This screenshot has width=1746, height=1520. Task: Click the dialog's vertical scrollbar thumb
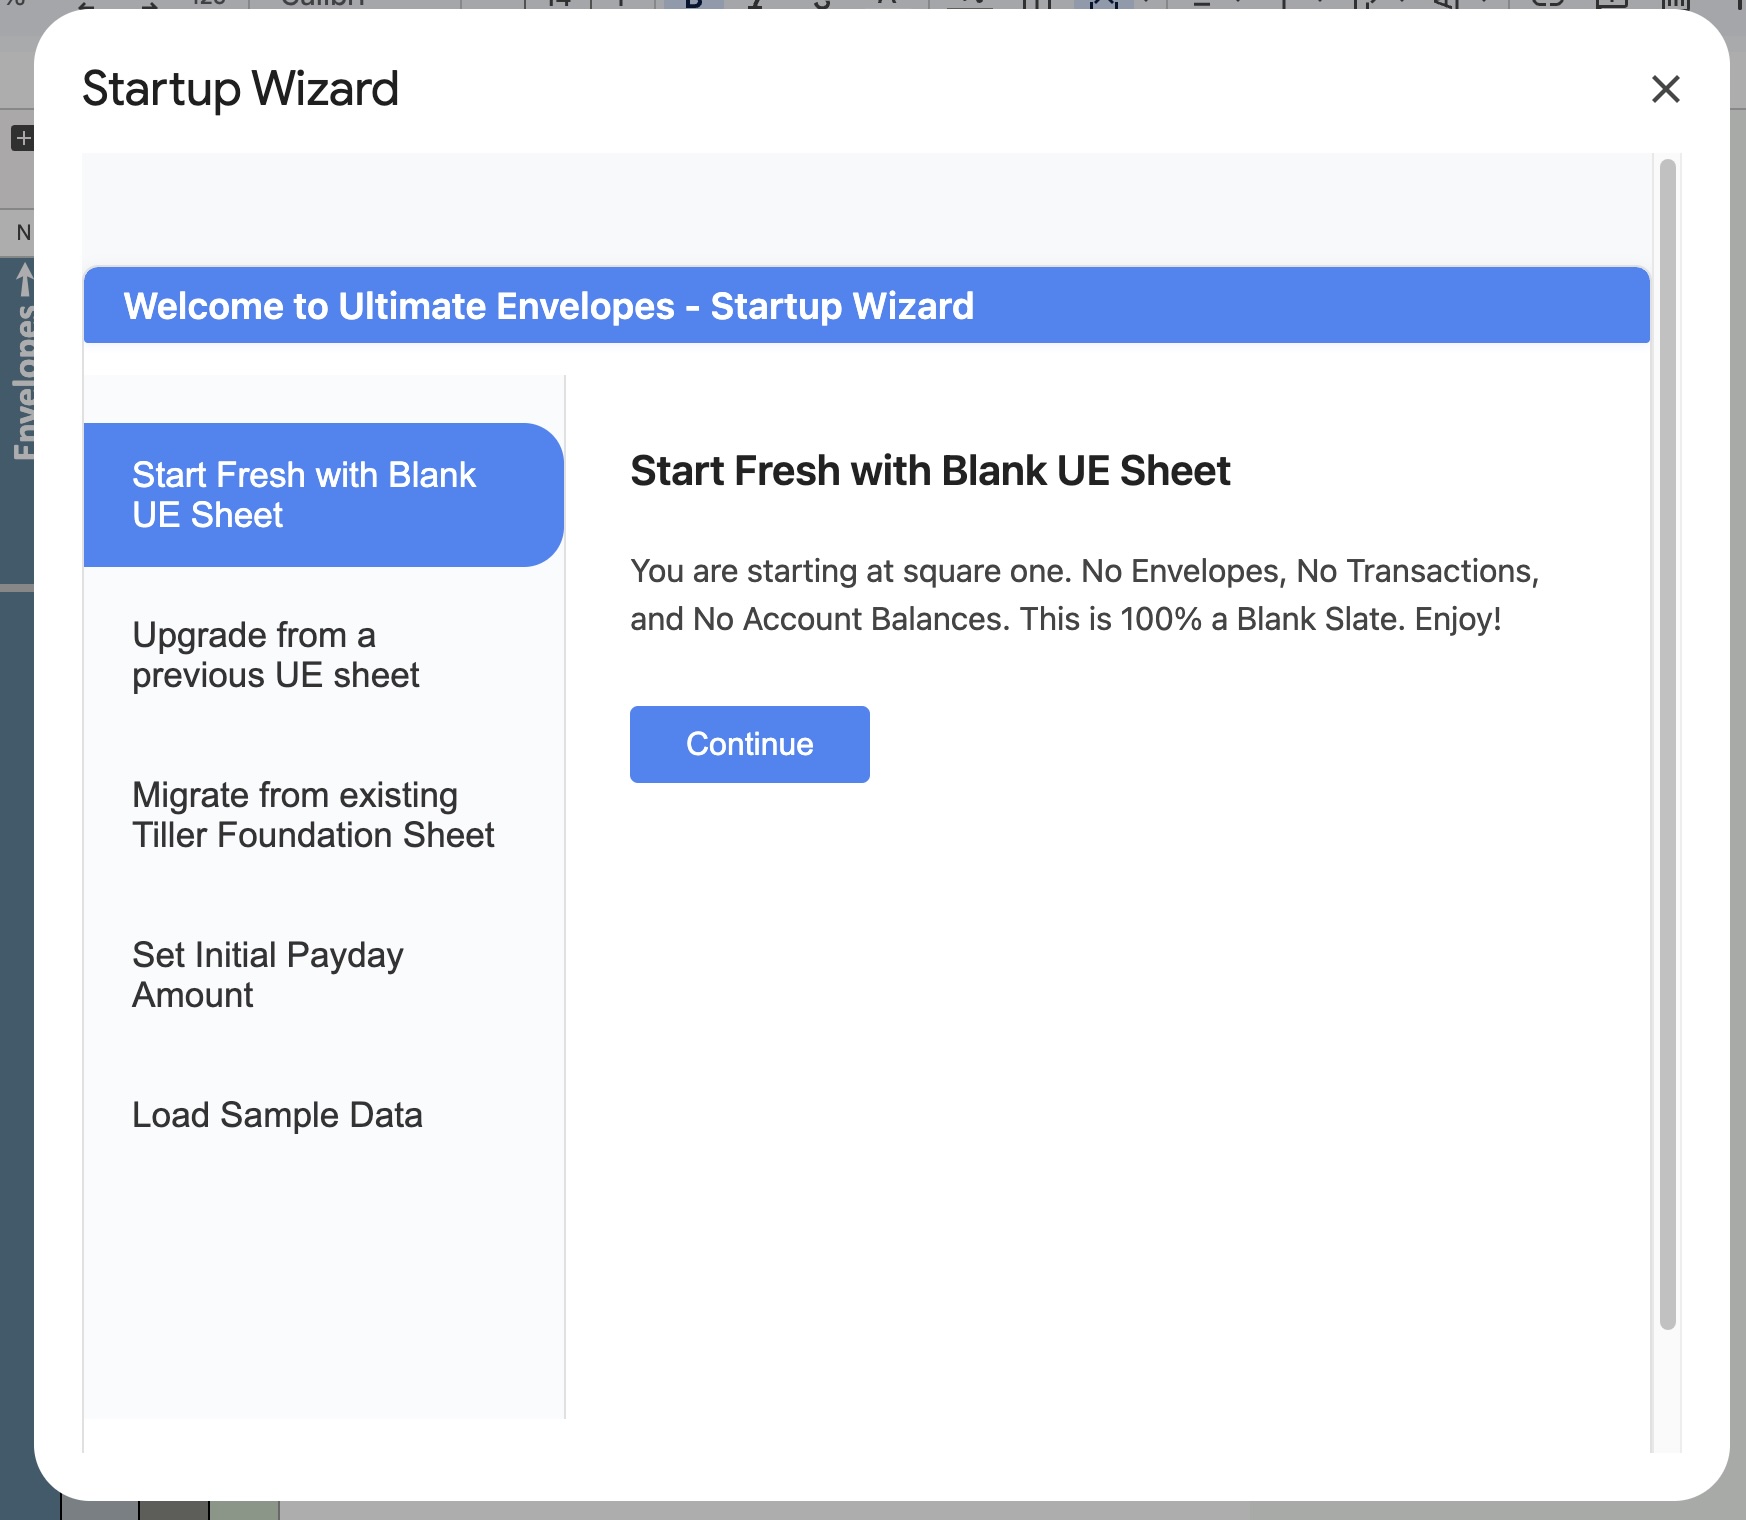[x=1667, y=744]
